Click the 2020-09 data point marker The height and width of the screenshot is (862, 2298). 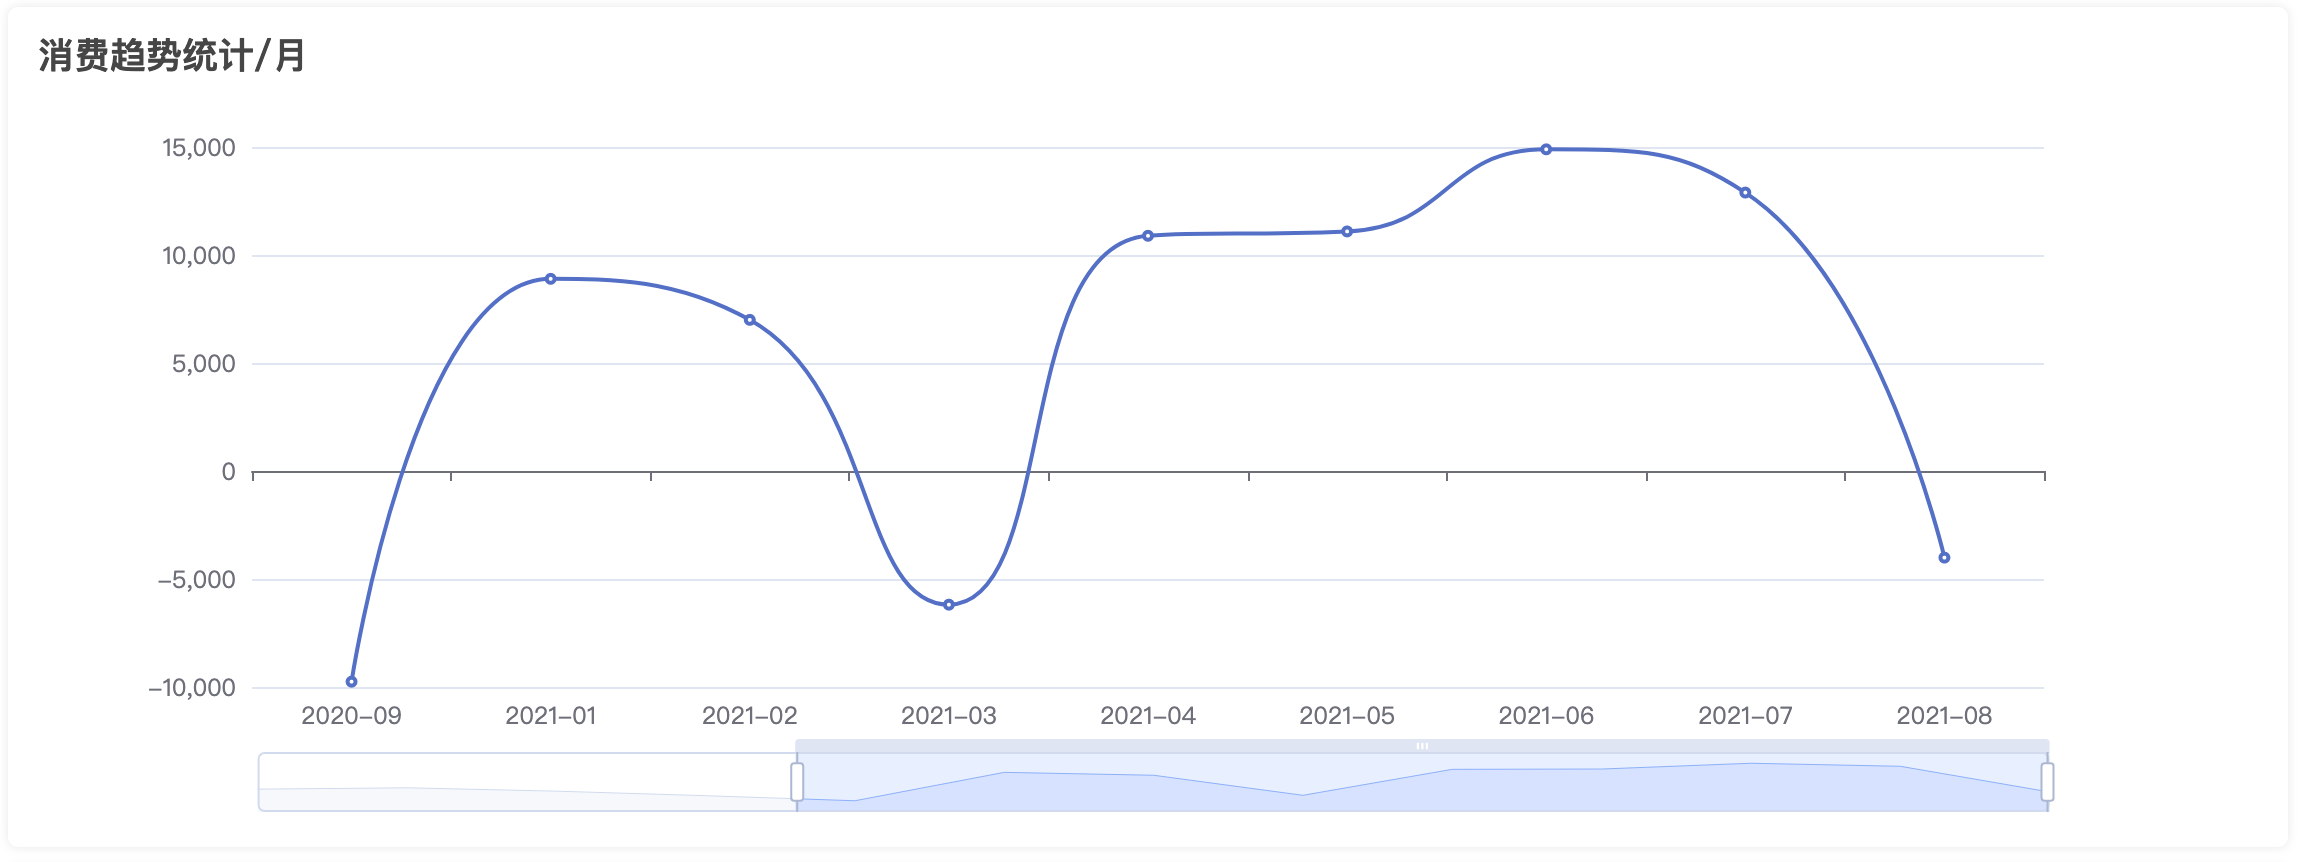click(x=351, y=682)
